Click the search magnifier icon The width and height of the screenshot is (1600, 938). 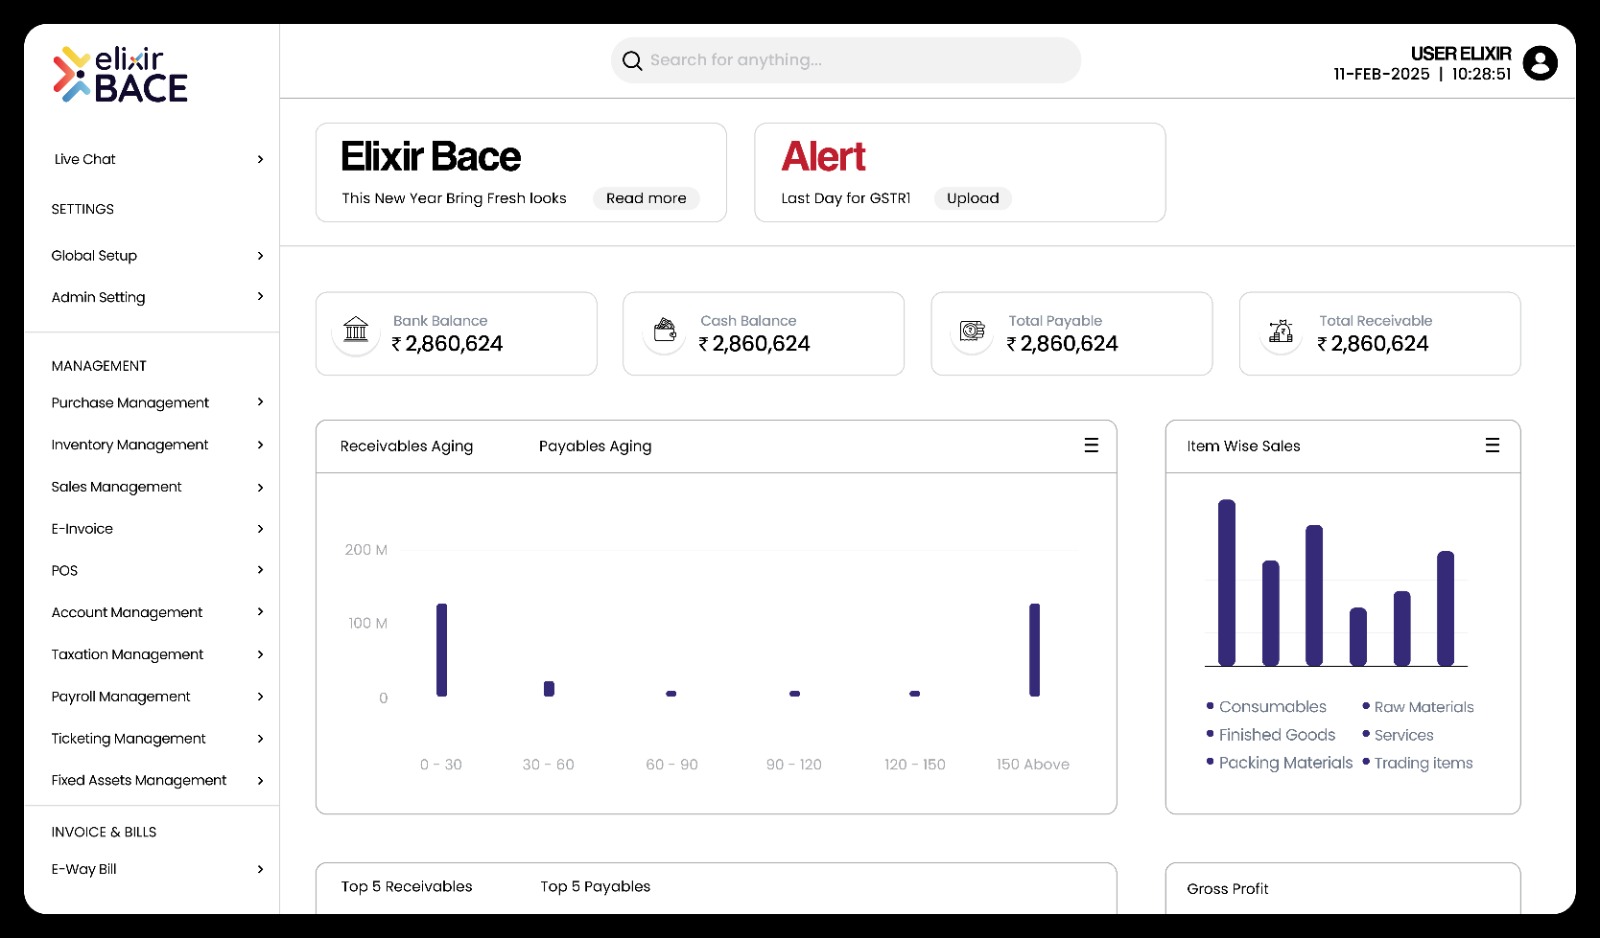point(632,61)
